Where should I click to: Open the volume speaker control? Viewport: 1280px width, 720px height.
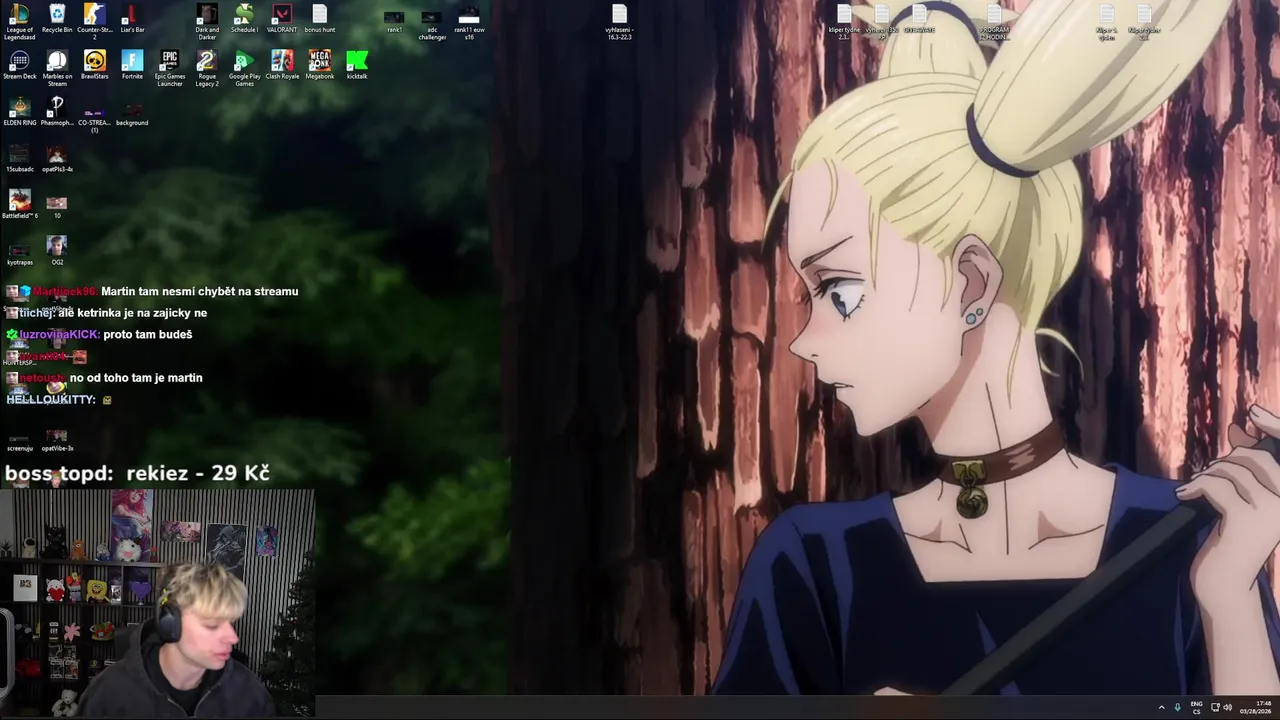[1228, 708]
